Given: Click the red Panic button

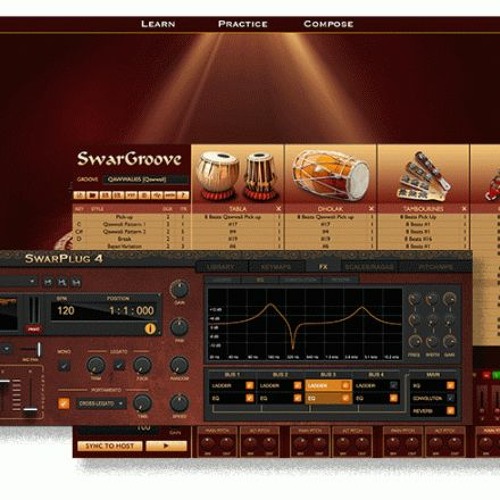Looking at the screenshot, I should click(x=34, y=329).
